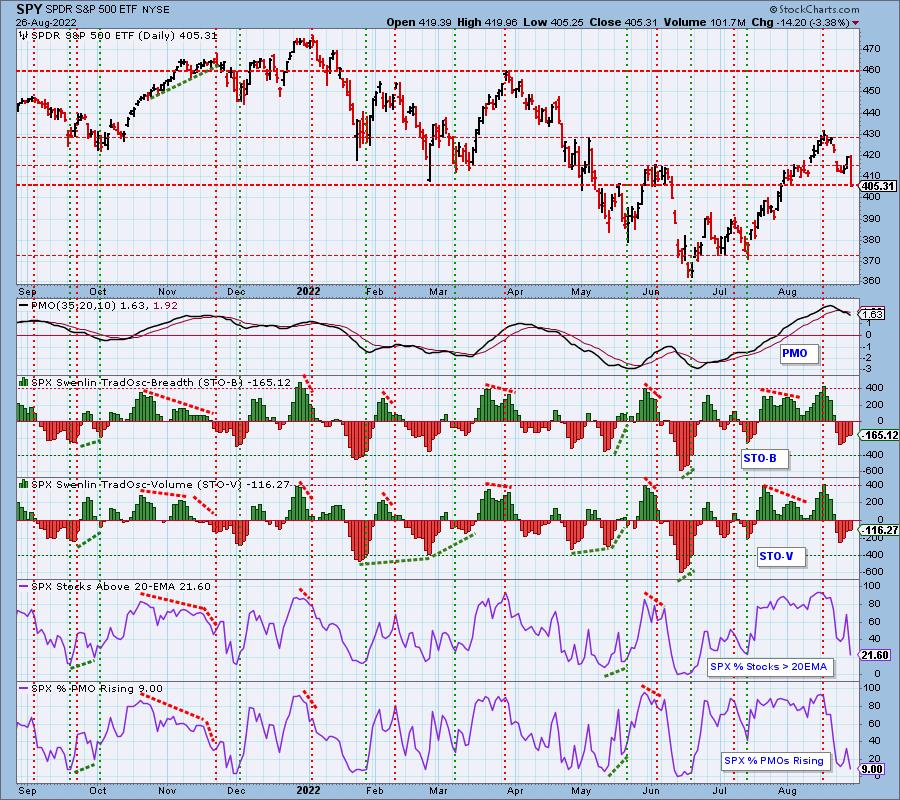Click the 2022 label on price-panel axis
Screen dimensions: 900x800
[308, 291]
